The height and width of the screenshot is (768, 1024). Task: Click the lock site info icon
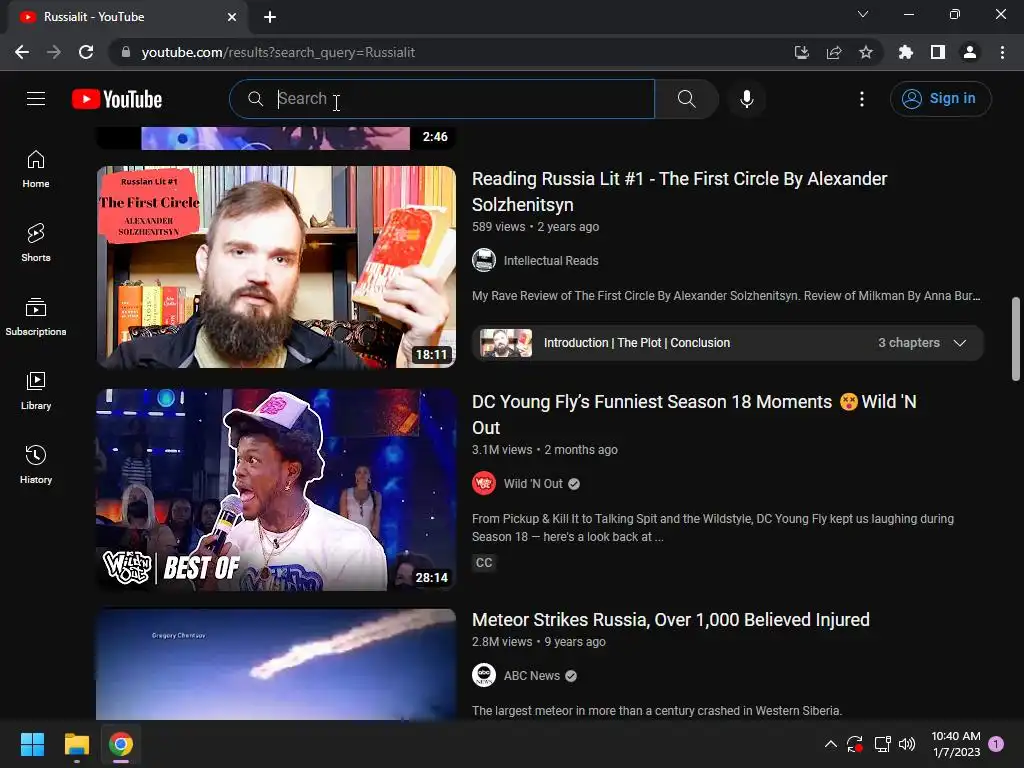(x=125, y=52)
